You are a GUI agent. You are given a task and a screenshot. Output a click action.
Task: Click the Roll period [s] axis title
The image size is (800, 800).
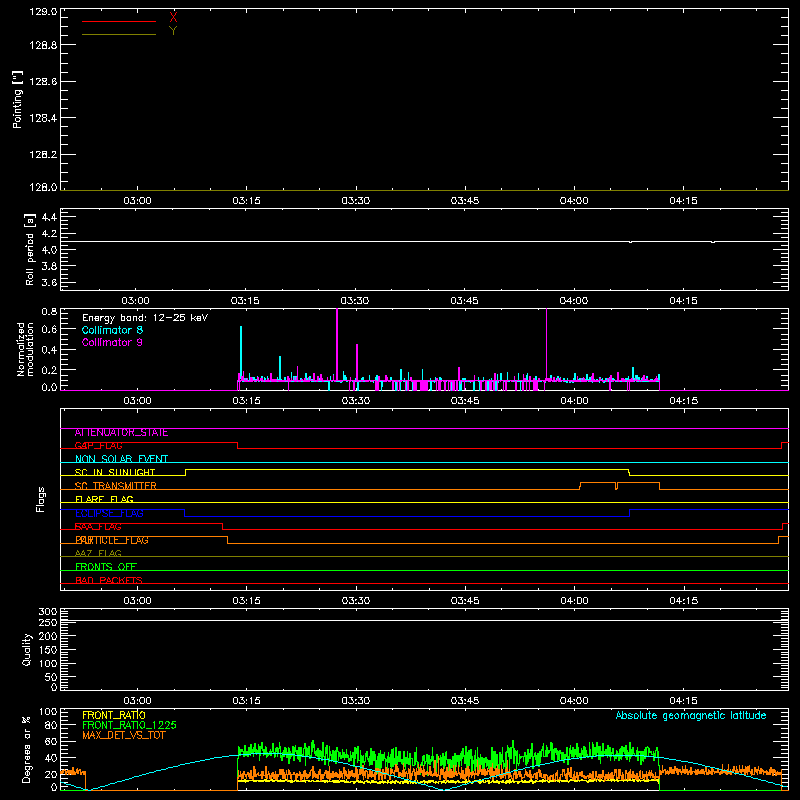pos(30,249)
